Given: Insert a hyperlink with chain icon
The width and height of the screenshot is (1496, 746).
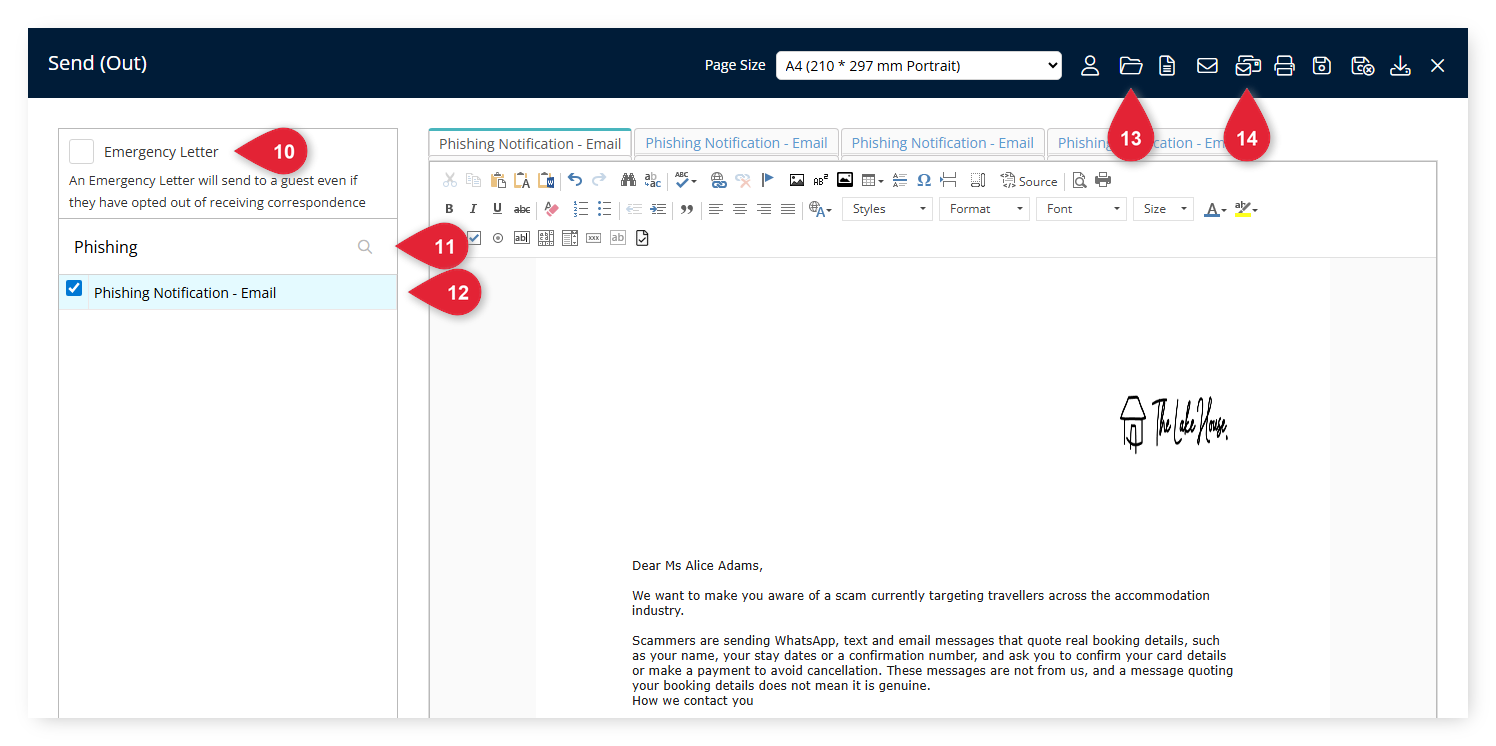Looking at the screenshot, I should (x=718, y=180).
